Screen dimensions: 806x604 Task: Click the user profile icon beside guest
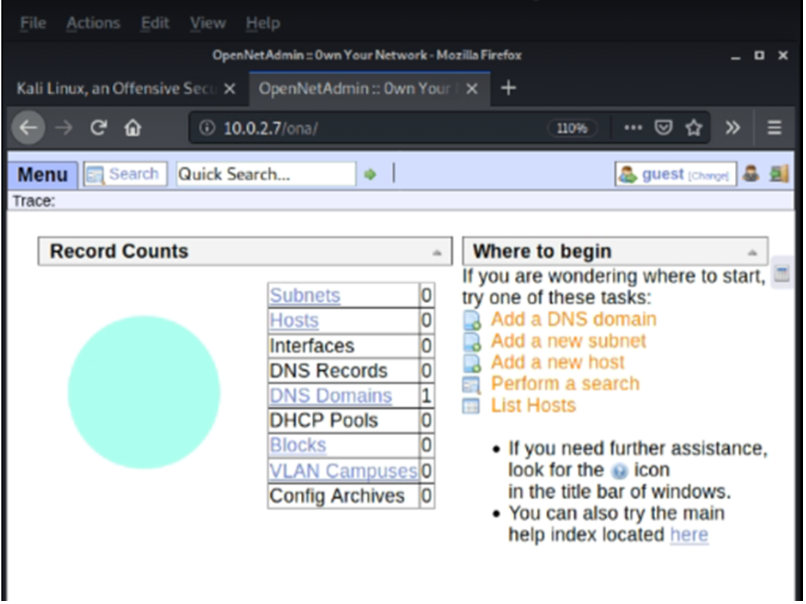[x=751, y=174]
